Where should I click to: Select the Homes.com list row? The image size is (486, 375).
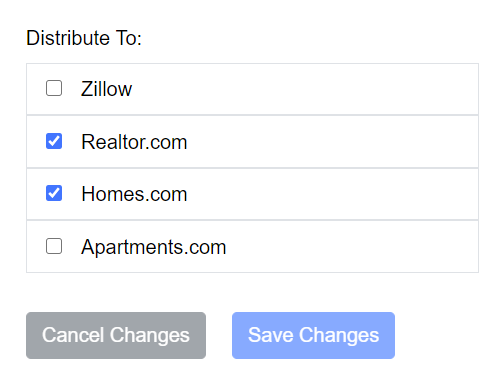[252, 194]
